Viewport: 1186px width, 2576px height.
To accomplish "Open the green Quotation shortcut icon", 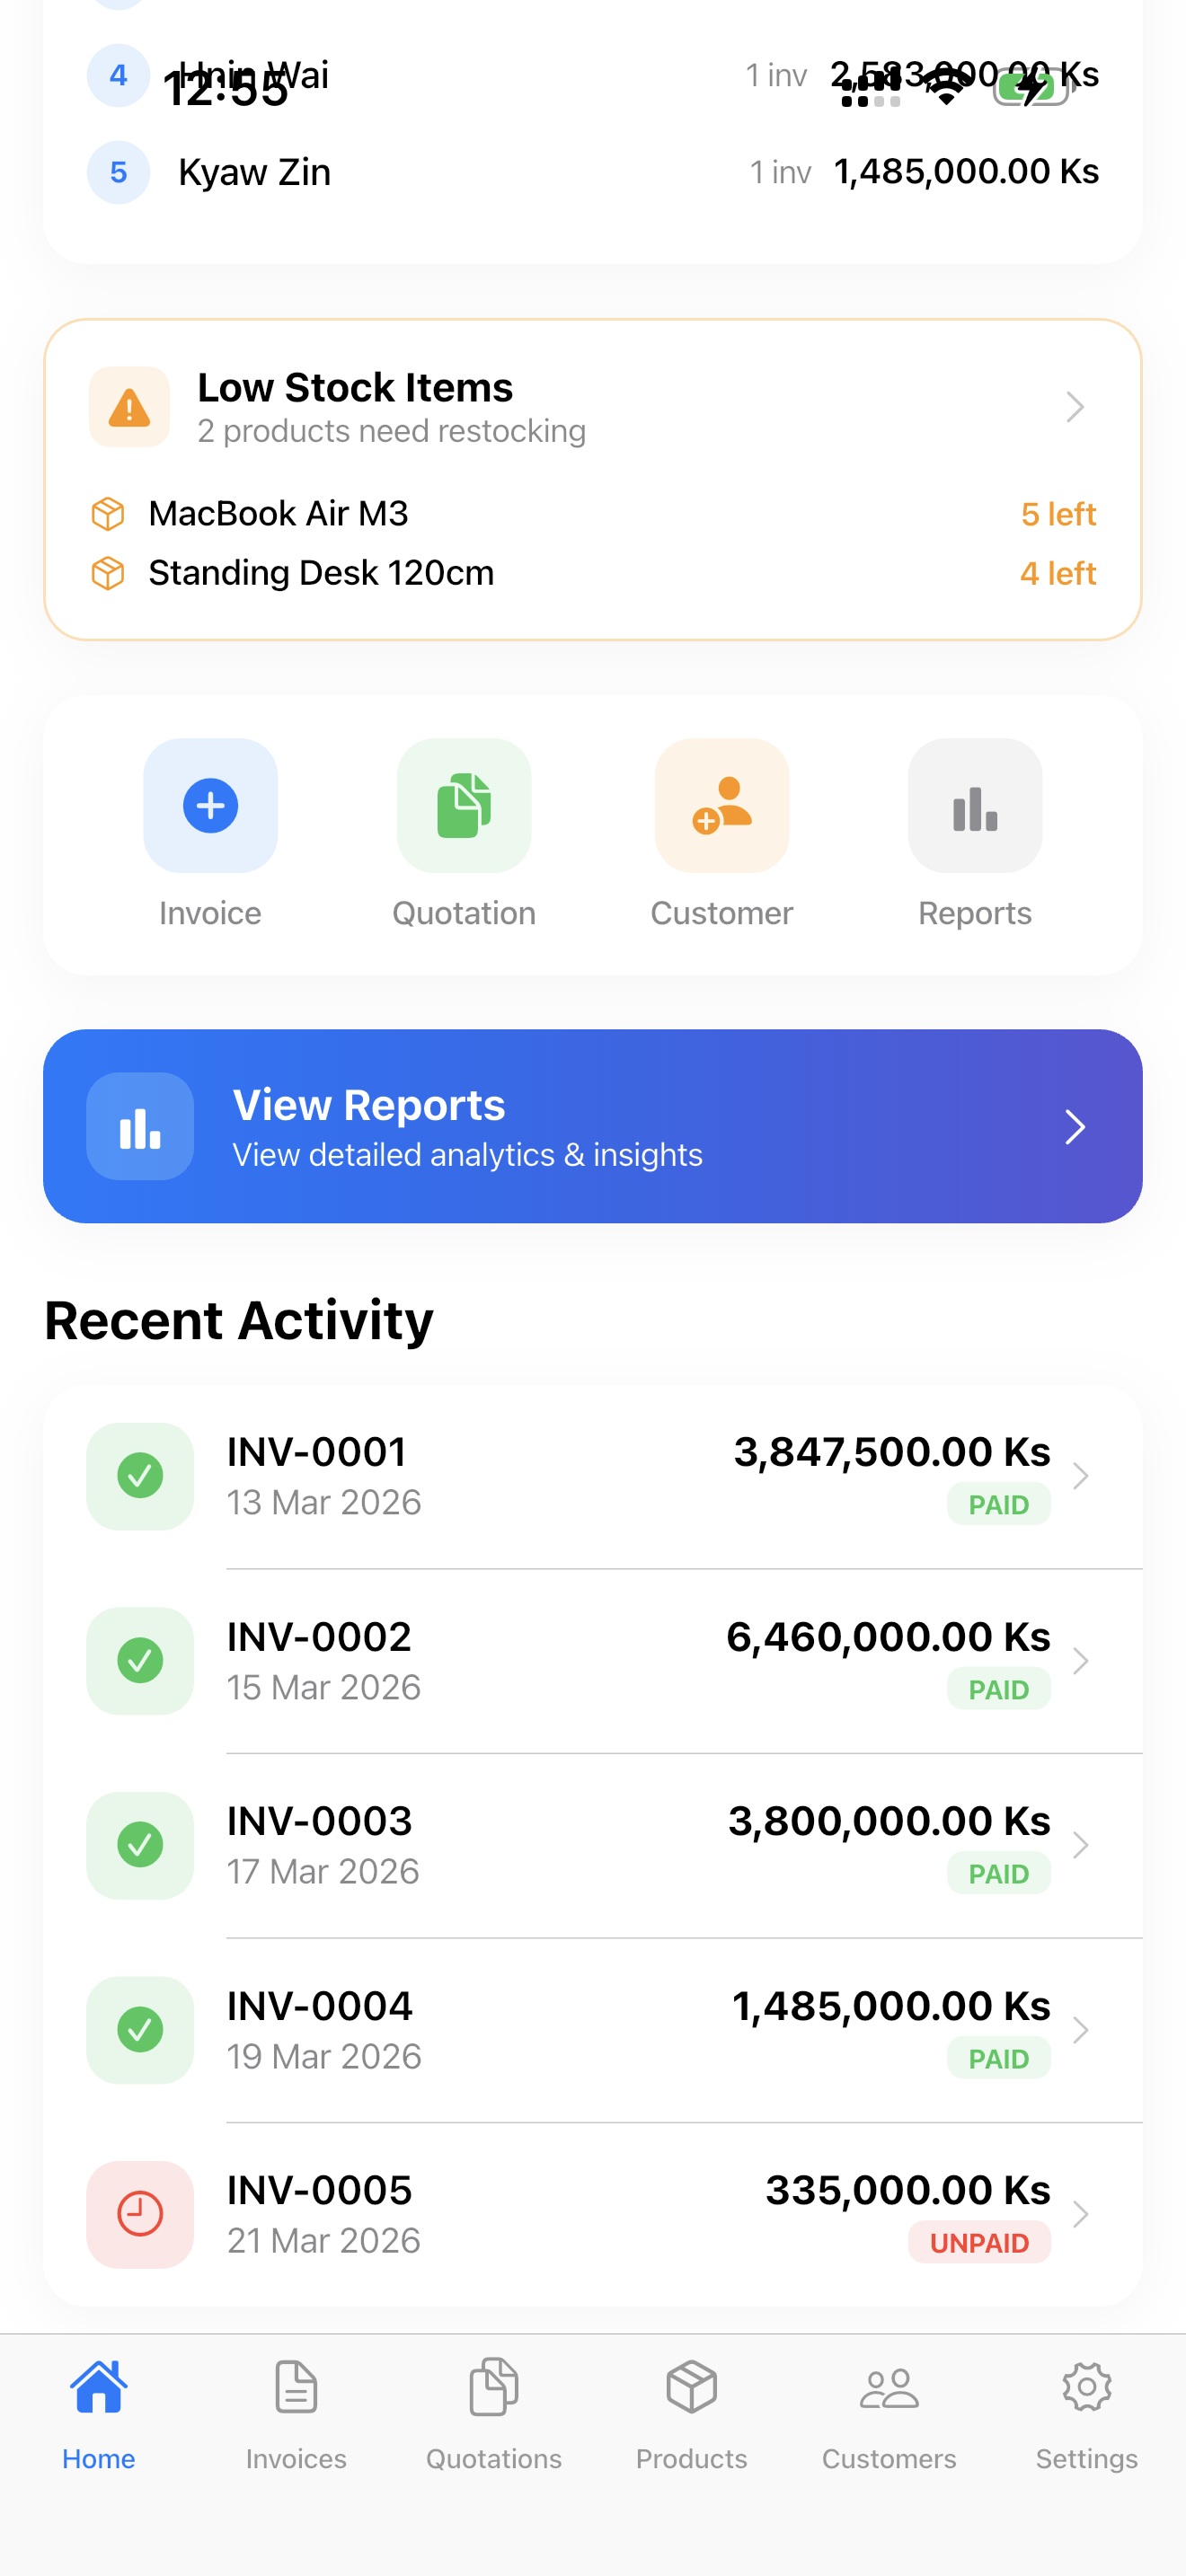I will [463, 806].
